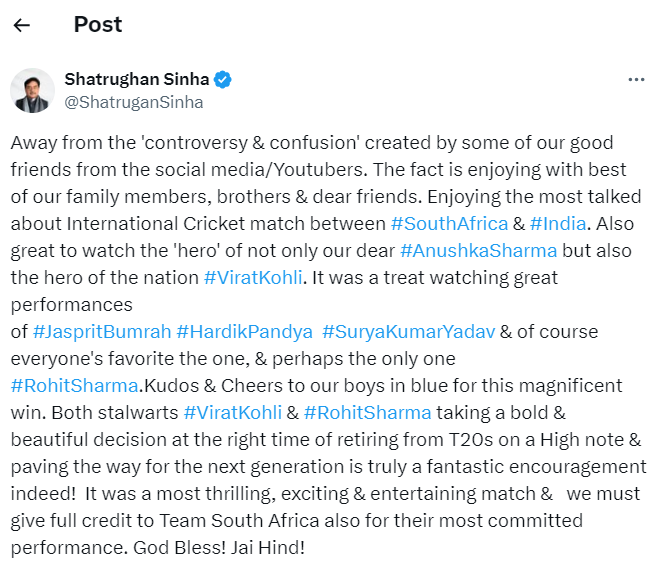Open Shatrughan Sinha's profile picture
665x563 pixels.
tap(32, 90)
